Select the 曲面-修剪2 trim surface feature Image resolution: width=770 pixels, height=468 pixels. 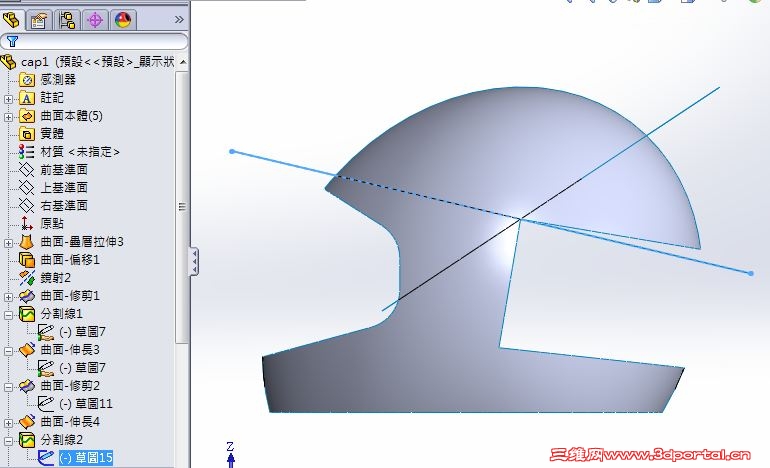coord(59,385)
